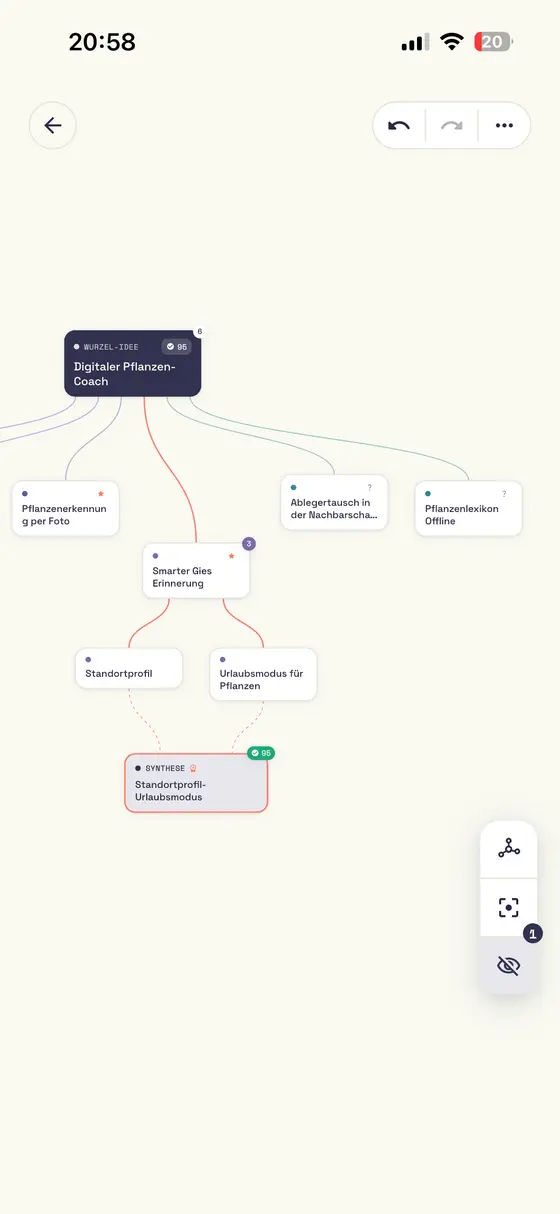
Task: Select the Standortprofil-Urlaubsmodus synthesis node
Action: tap(197, 783)
